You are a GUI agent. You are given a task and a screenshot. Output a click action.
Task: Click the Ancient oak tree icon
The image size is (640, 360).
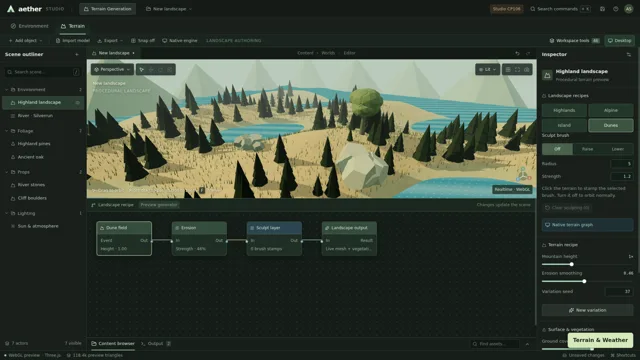(x=13, y=157)
